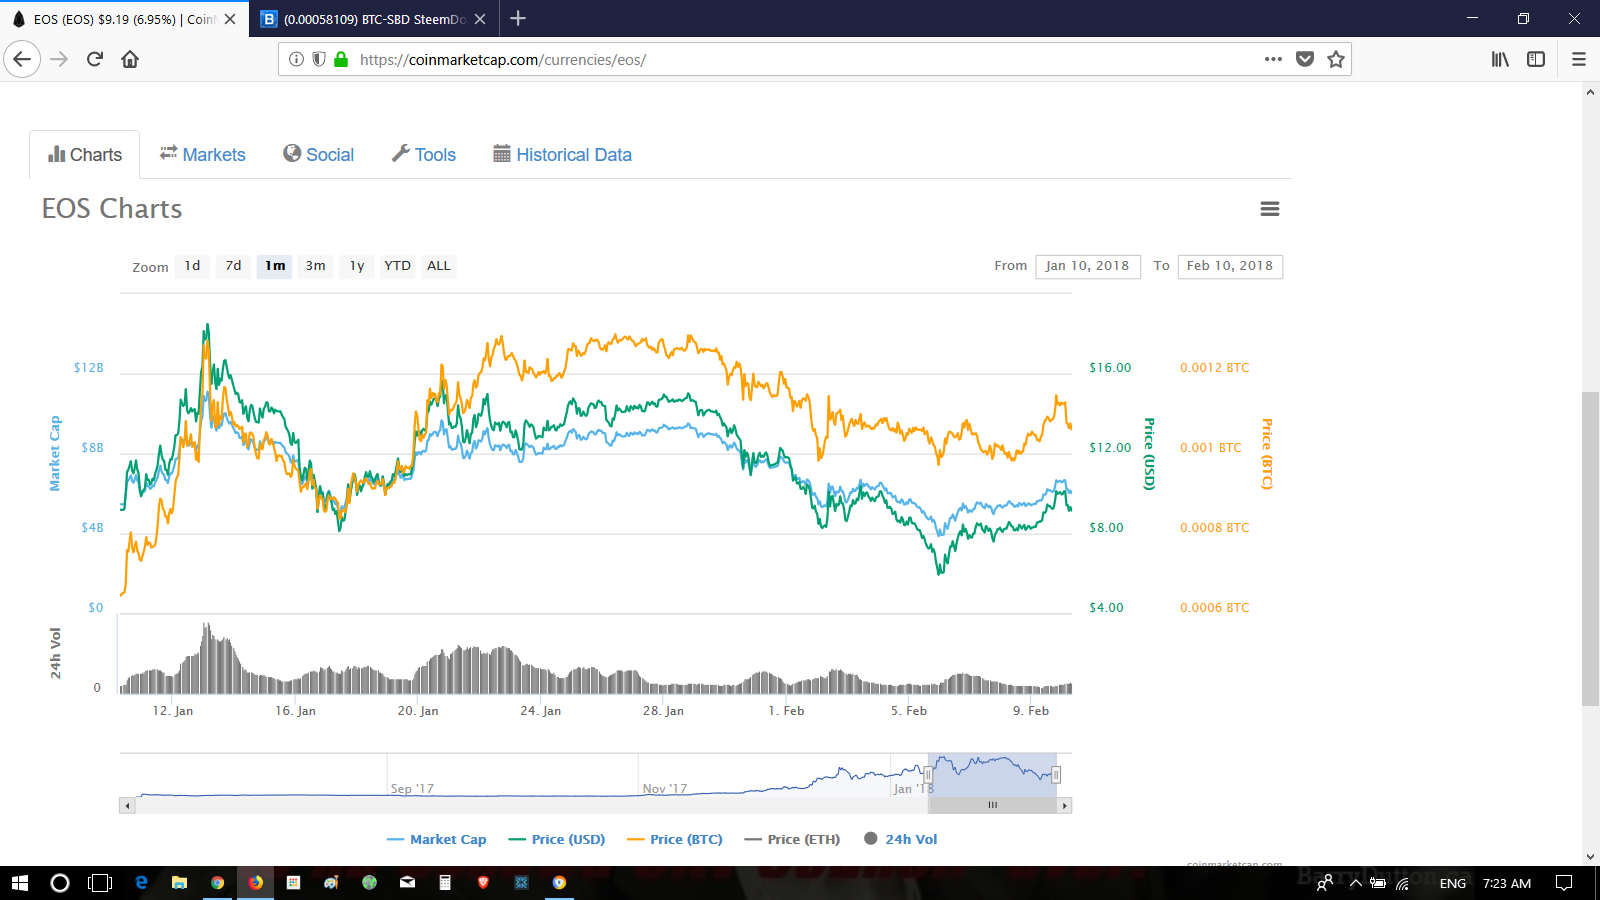Bookmark this page with the star
The height and width of the screenshot is (900, 1600).
pyautogui.click(x=1336, y=59)
